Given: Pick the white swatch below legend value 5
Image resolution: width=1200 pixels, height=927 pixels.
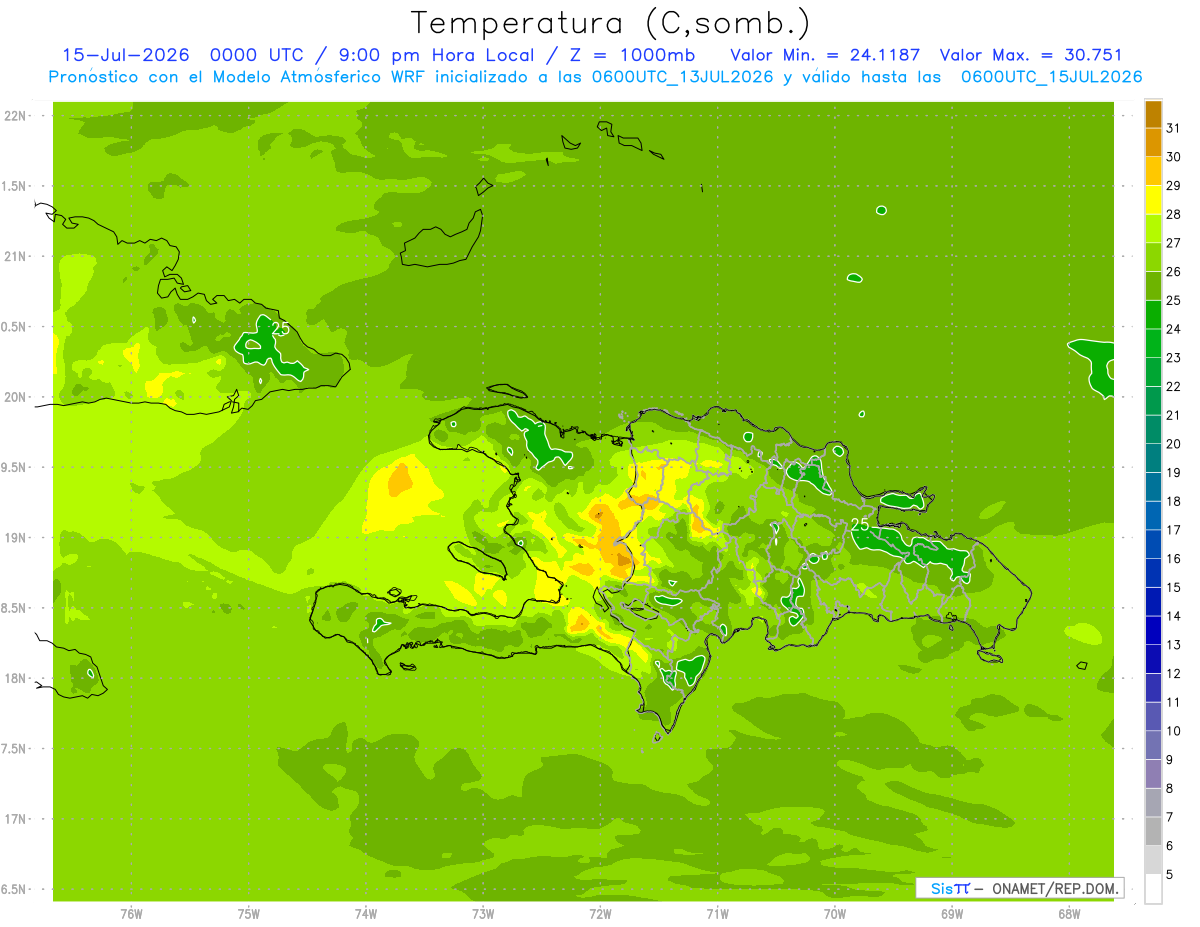Looking at the screenshot, I should tap(1153, 889).
